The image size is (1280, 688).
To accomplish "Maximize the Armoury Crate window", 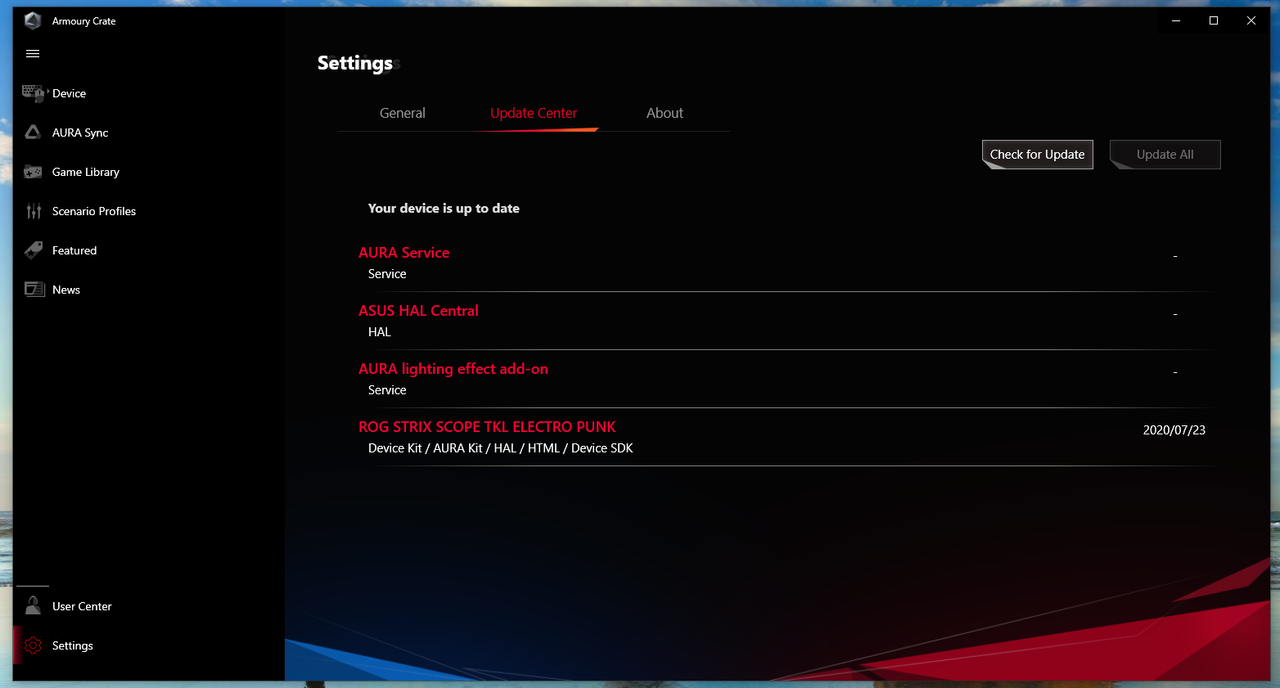I will pyautogui.click(x=1213, y=20).
